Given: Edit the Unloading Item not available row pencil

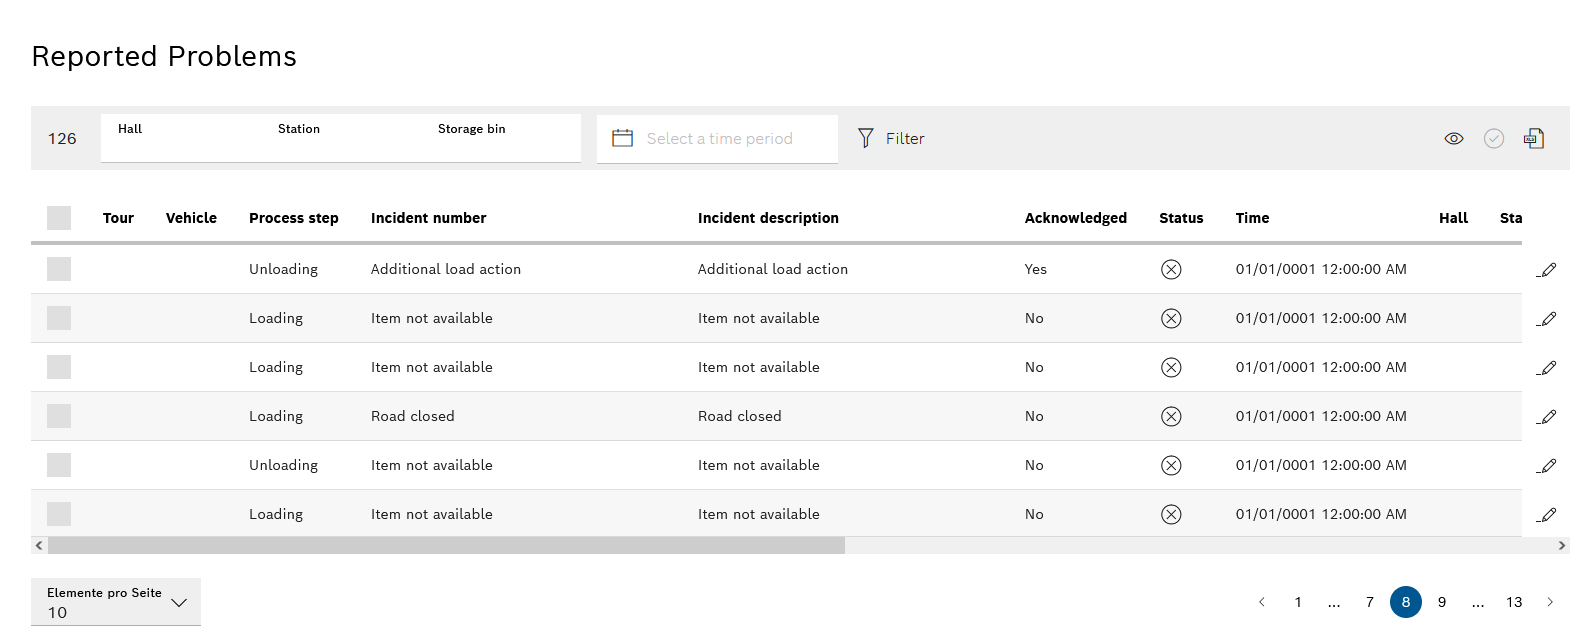Looking at the screenshot, I should click(1547, 465).
